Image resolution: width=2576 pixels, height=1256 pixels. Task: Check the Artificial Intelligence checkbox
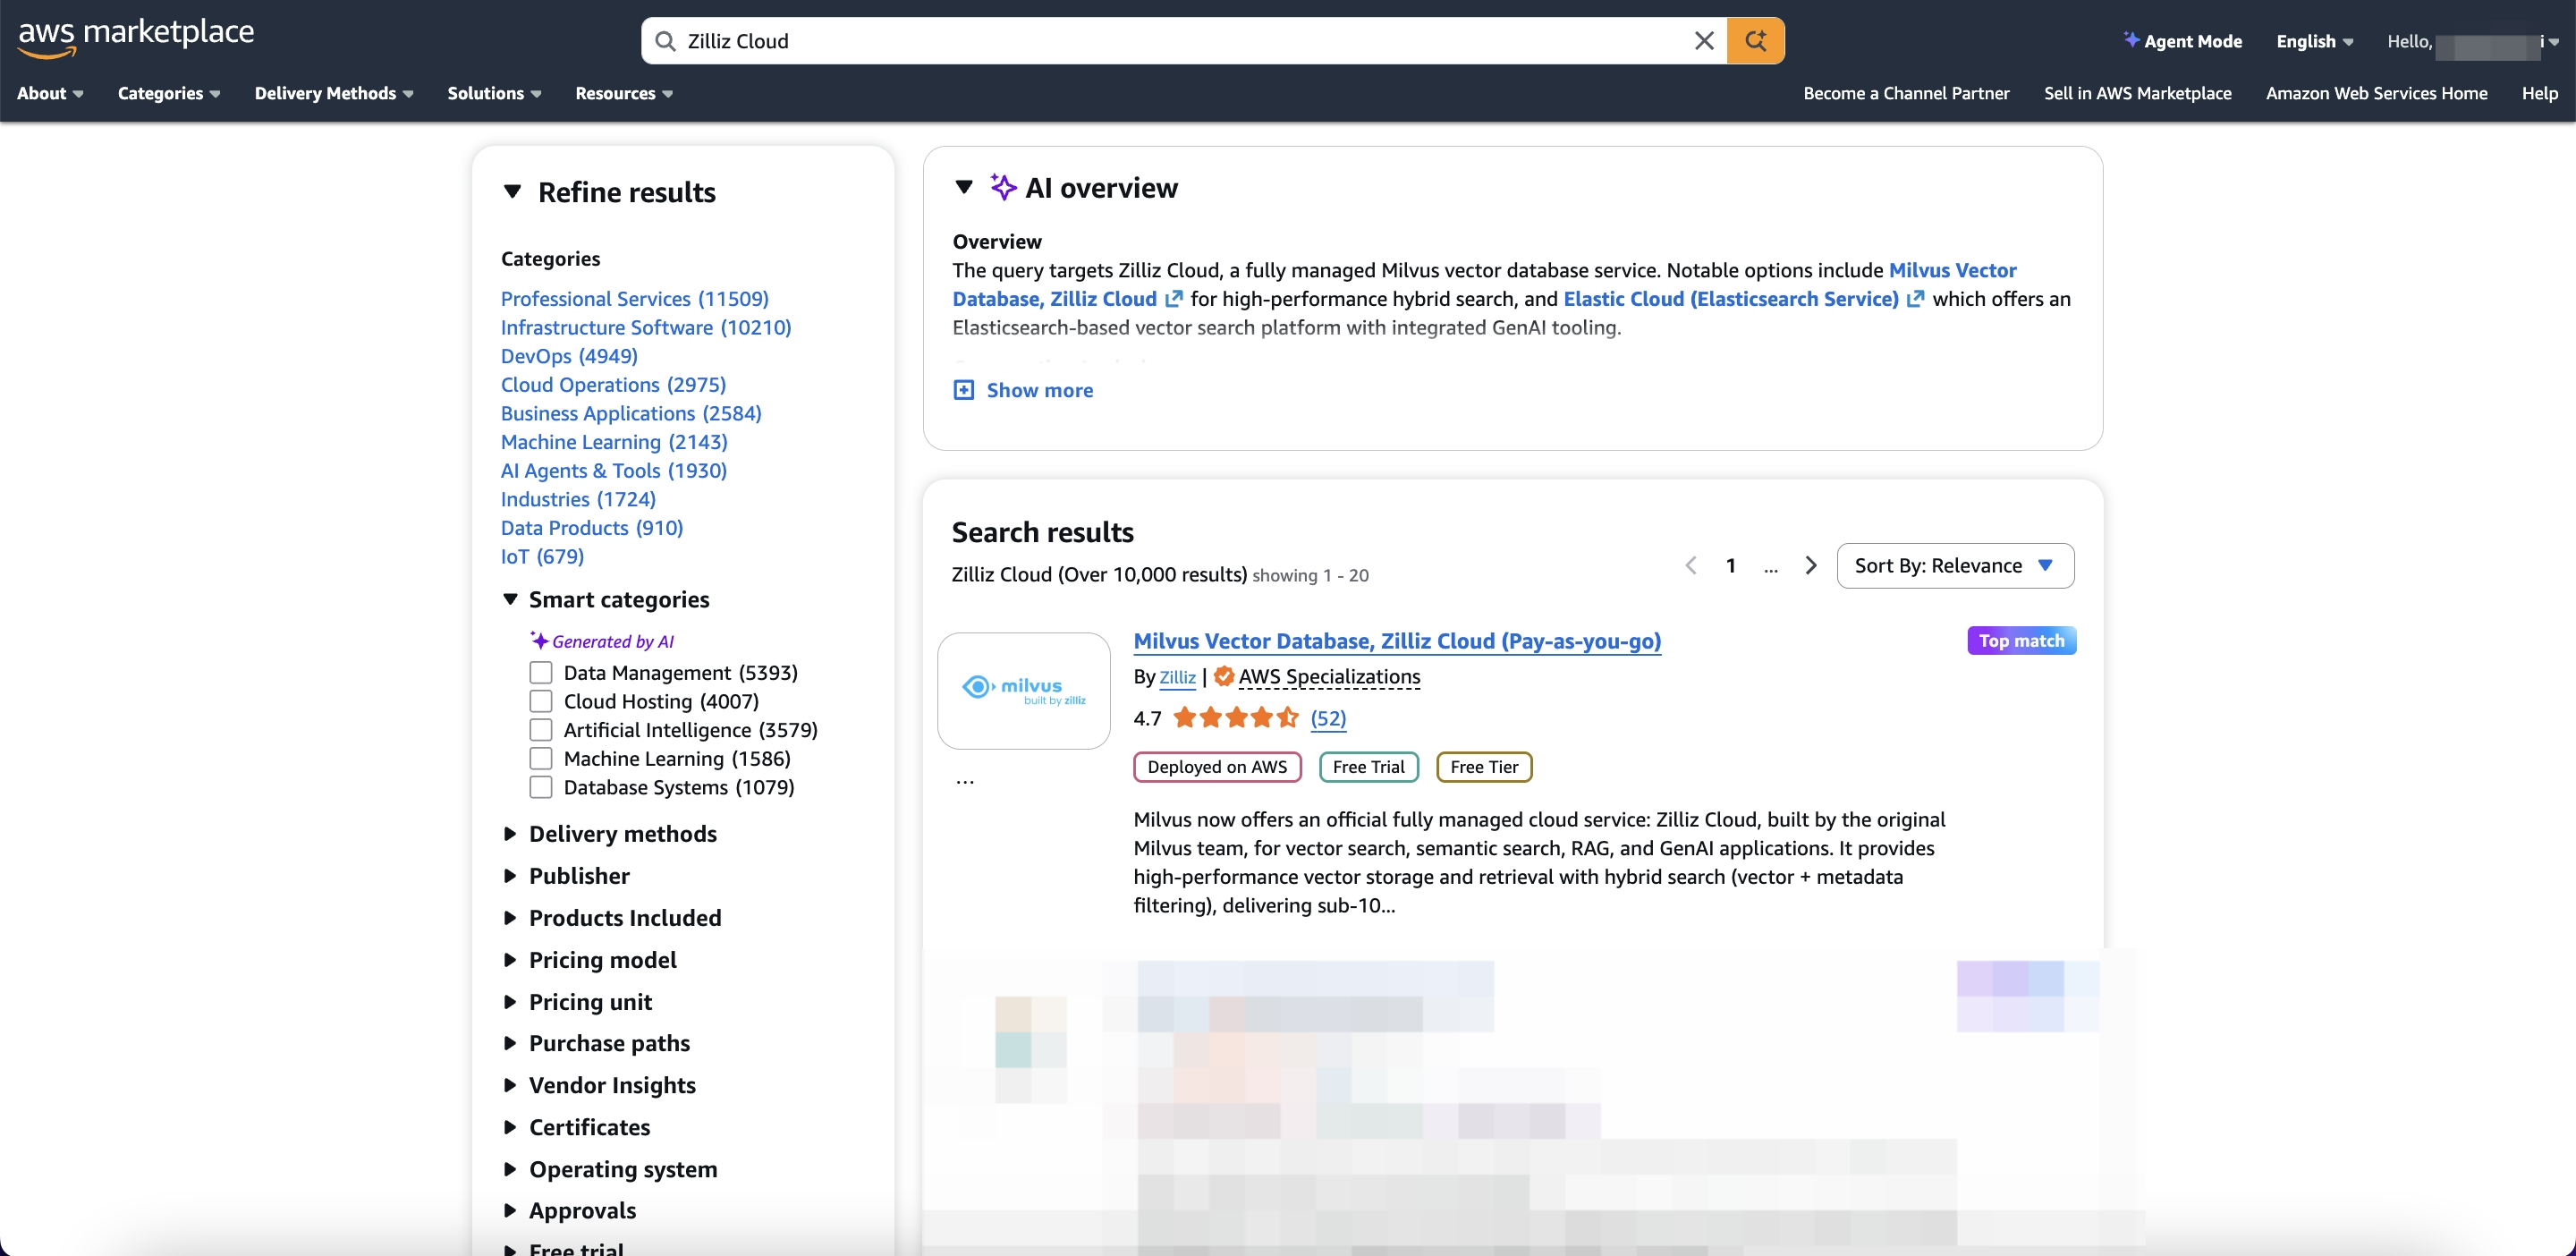tap(541, 730)
